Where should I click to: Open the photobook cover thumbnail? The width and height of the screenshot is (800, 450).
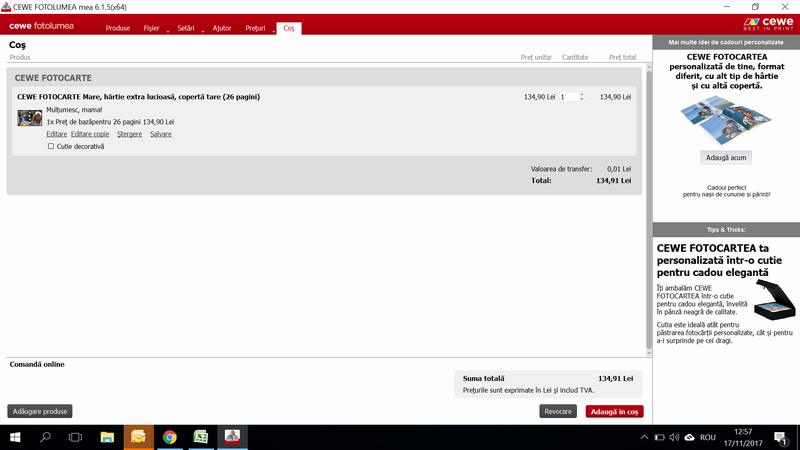[30, 118]
